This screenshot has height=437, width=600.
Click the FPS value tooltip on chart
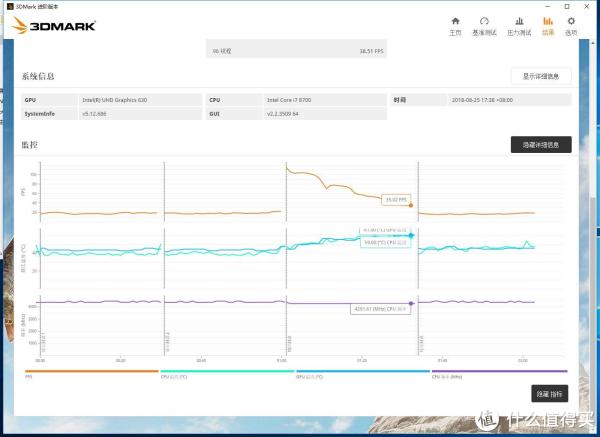pyautogui.click(x=396, y=200)
